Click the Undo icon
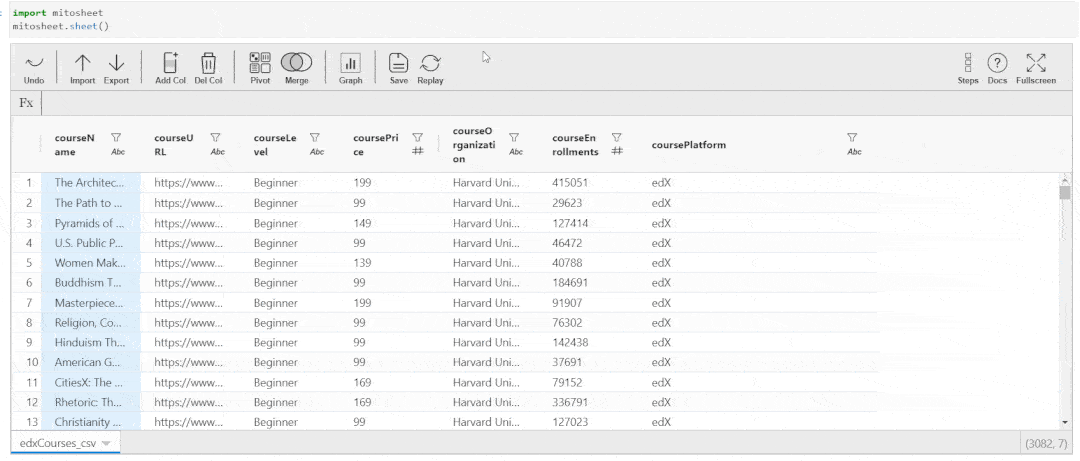1080x461 pixels. click(34, 63)
